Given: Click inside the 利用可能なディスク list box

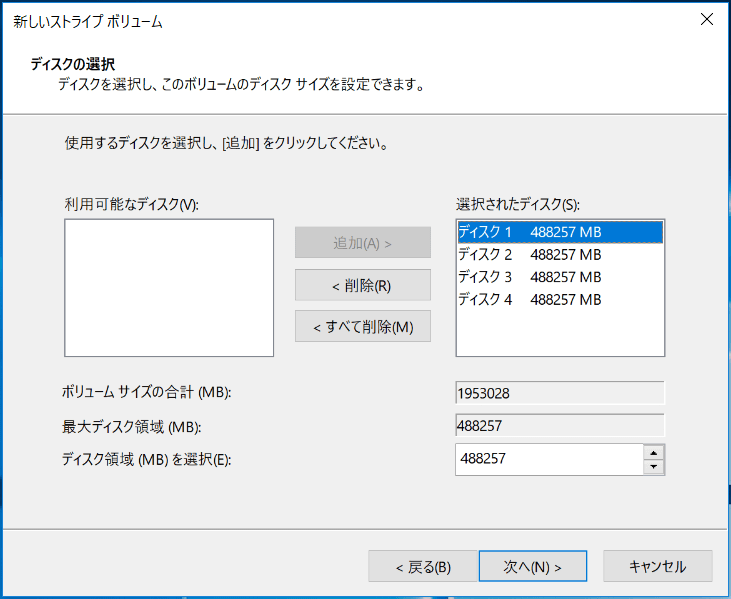Looking at the screenshot, I should point(169,288).
